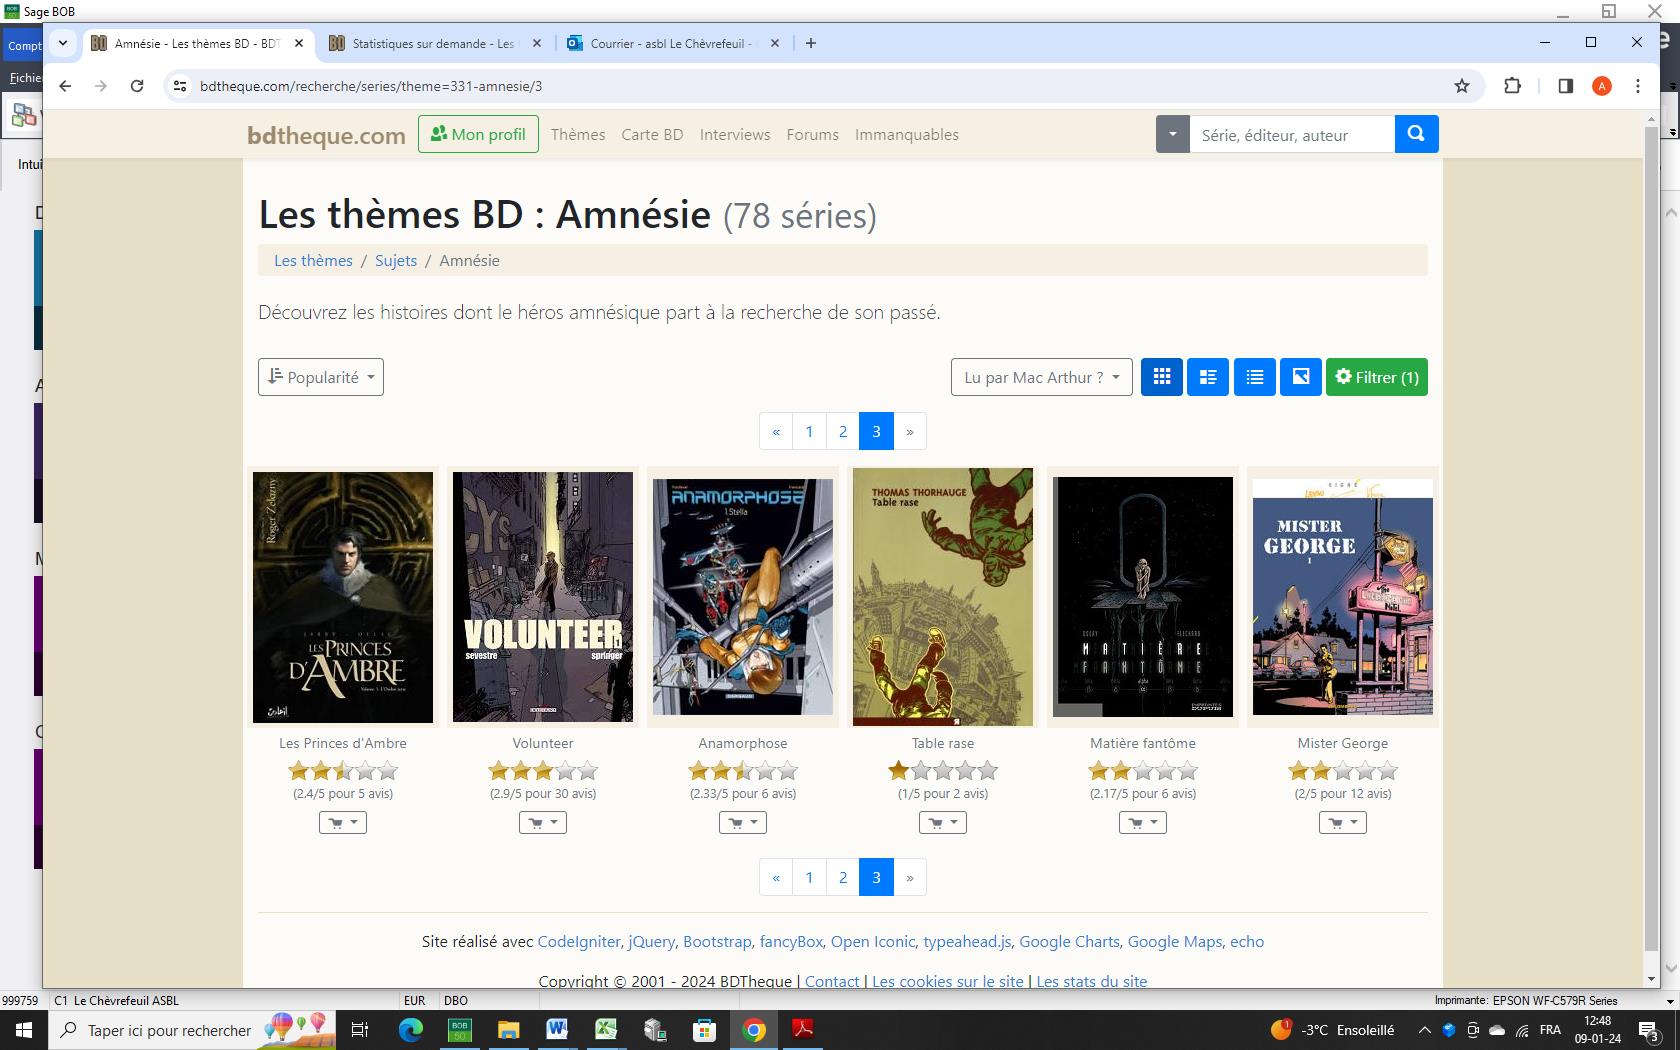Click the Contact footer link

coord(832,981)
